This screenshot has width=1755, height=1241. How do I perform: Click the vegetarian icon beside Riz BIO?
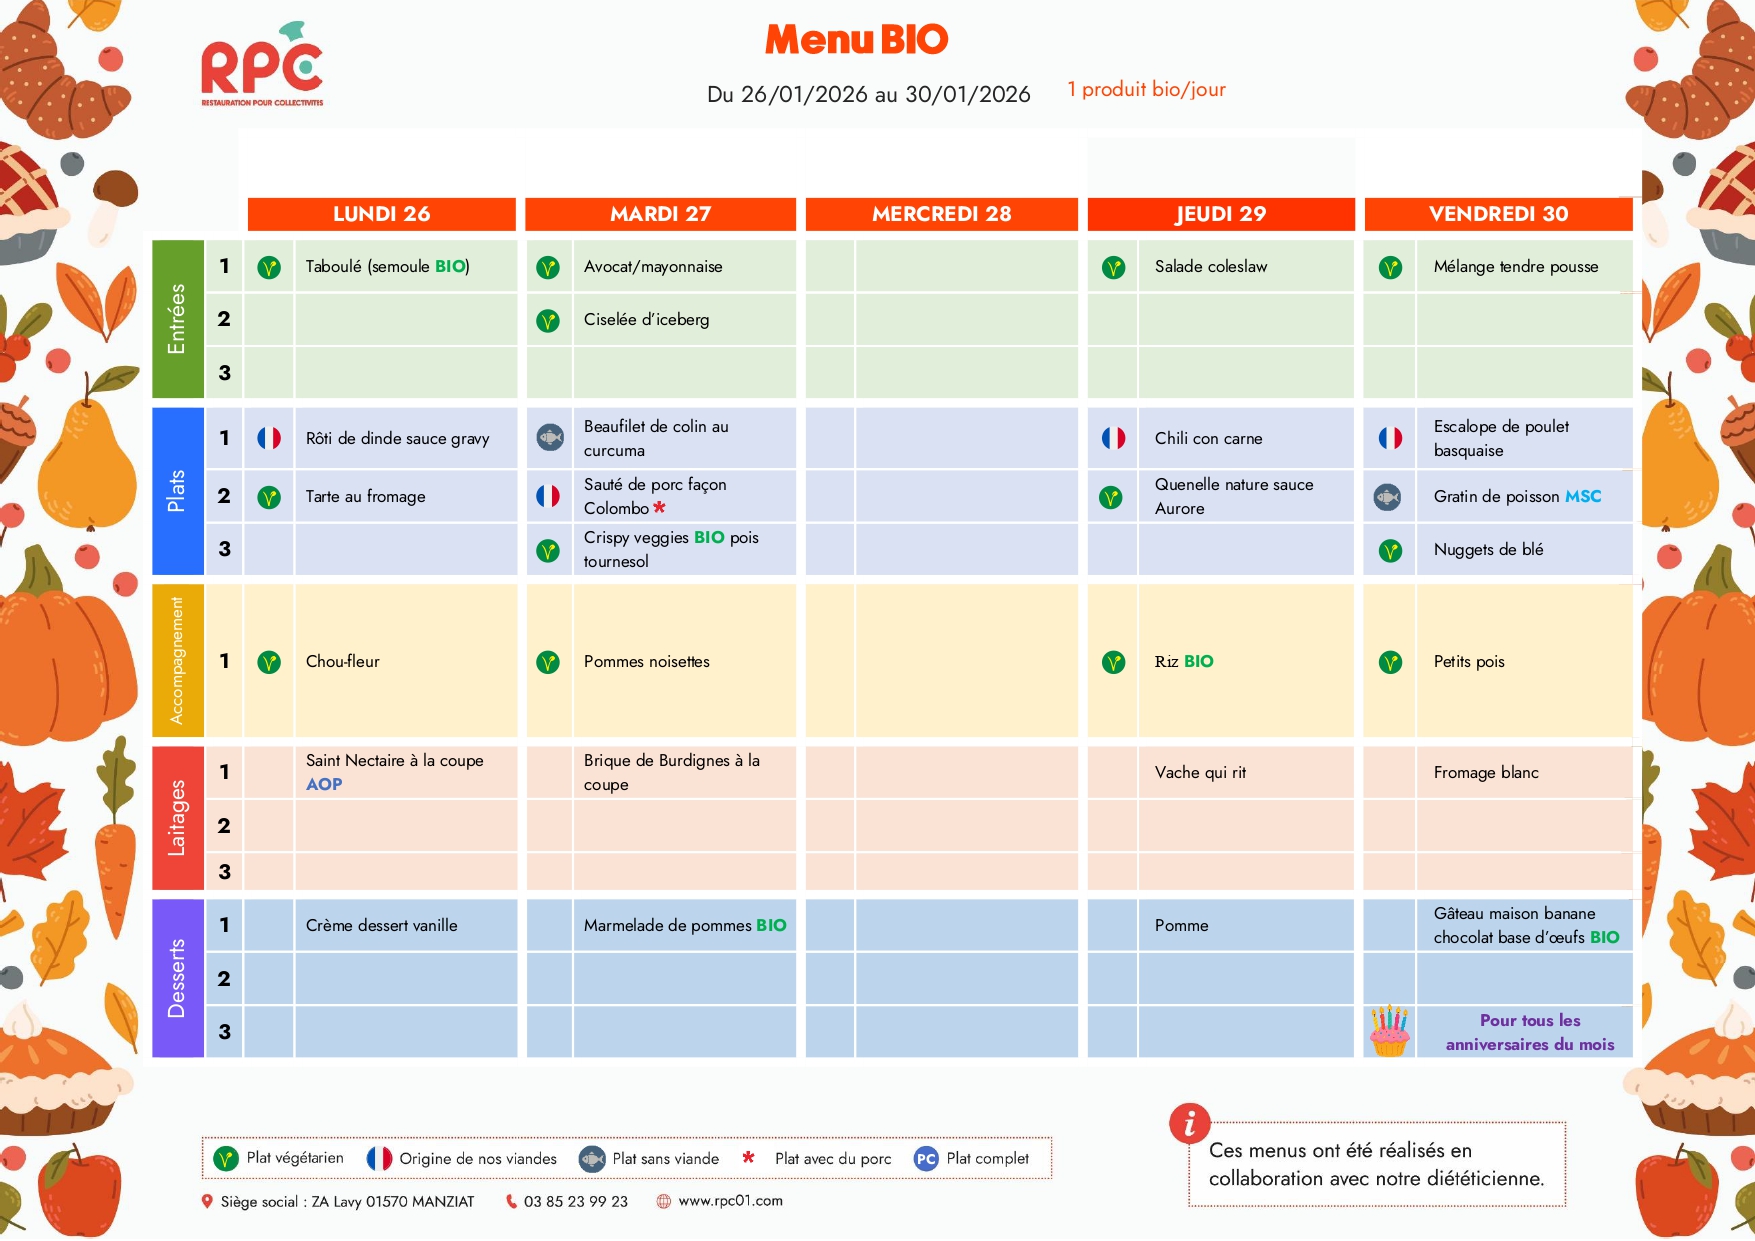1113,662
